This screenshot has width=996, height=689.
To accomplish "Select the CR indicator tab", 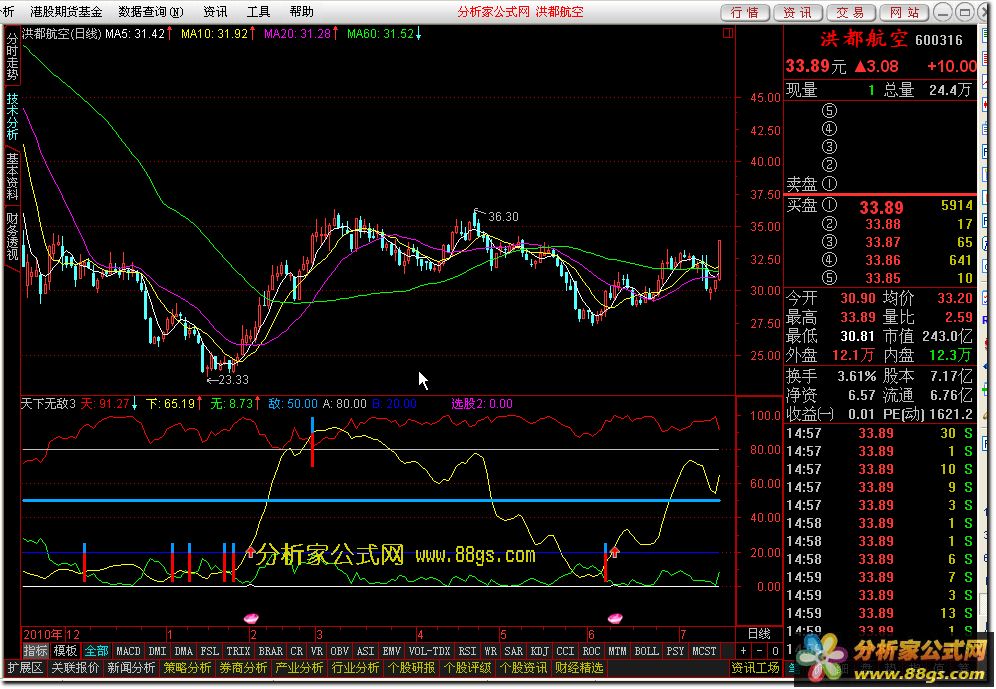I will [x=297, y=651].
